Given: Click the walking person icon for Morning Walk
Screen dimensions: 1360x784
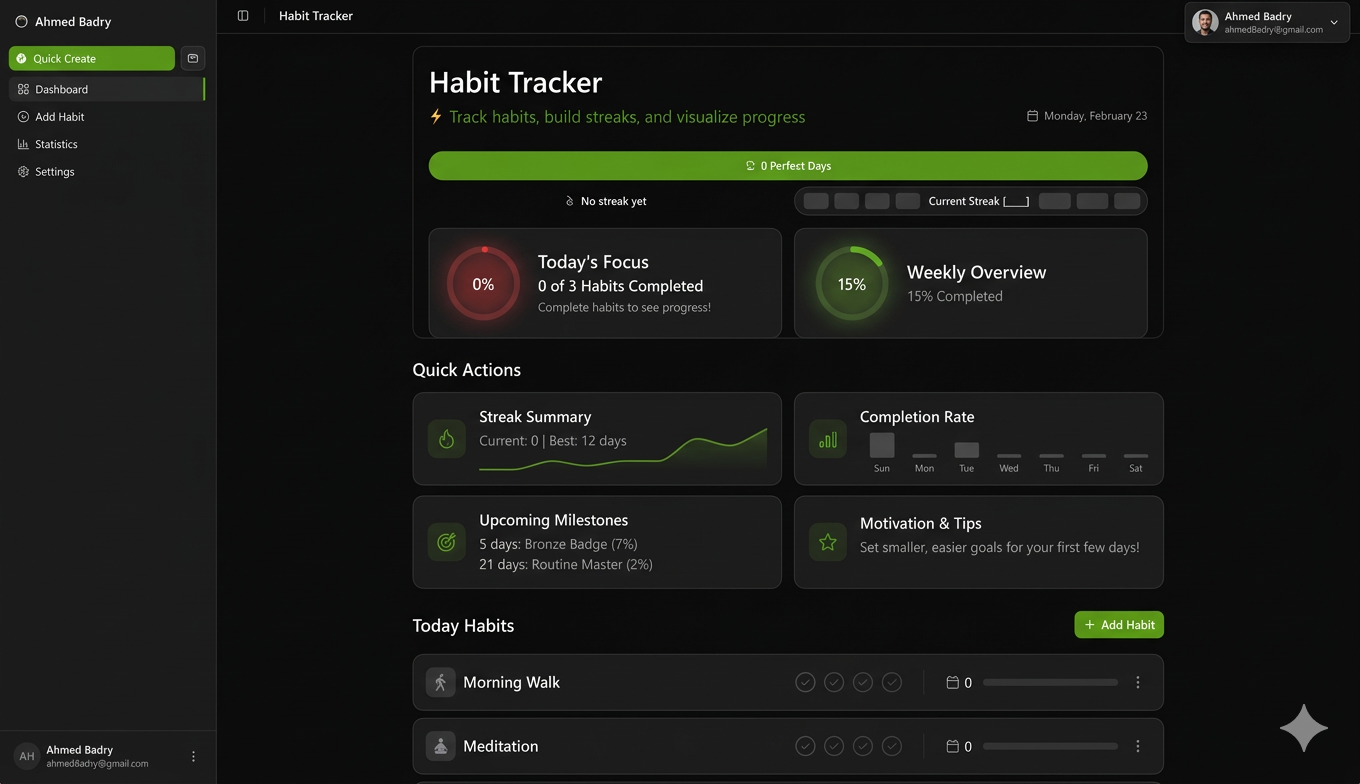Looking at the screenshot, I should tap(440, 682).
